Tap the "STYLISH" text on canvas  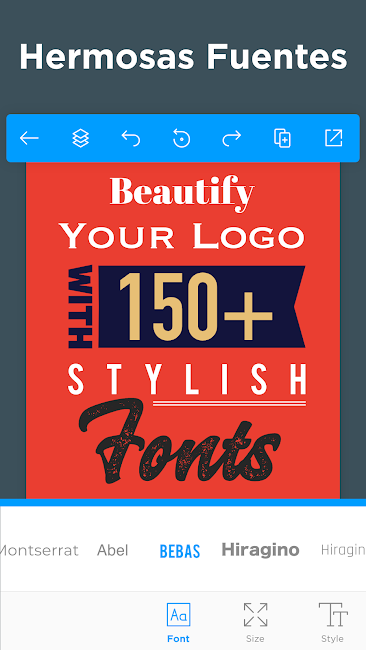pos(187,379)
